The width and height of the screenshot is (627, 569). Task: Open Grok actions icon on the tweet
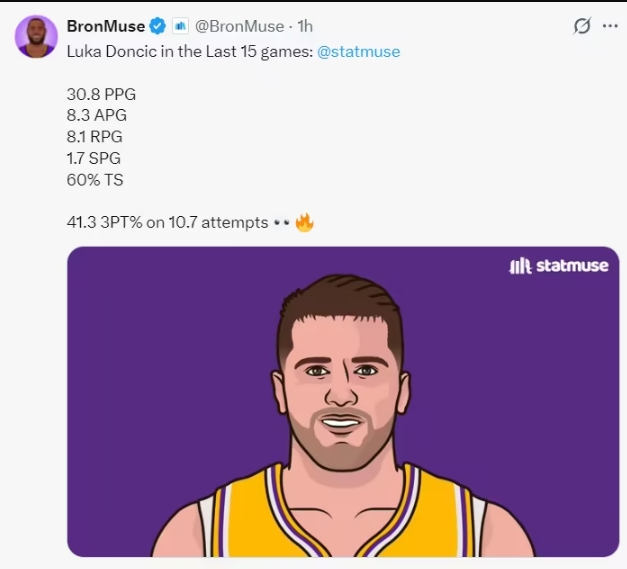[x=581, y=26]
